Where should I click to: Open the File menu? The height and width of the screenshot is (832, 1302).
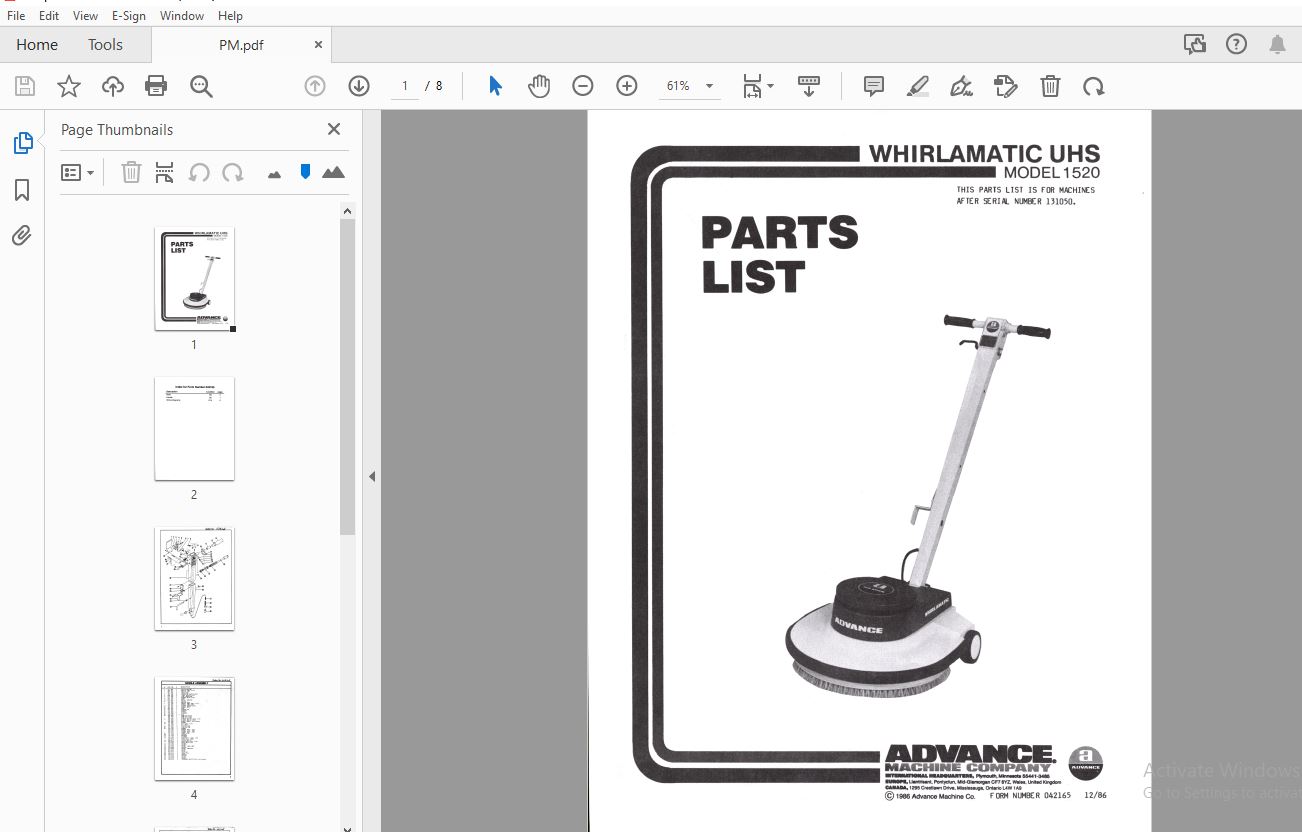(16, 16)
